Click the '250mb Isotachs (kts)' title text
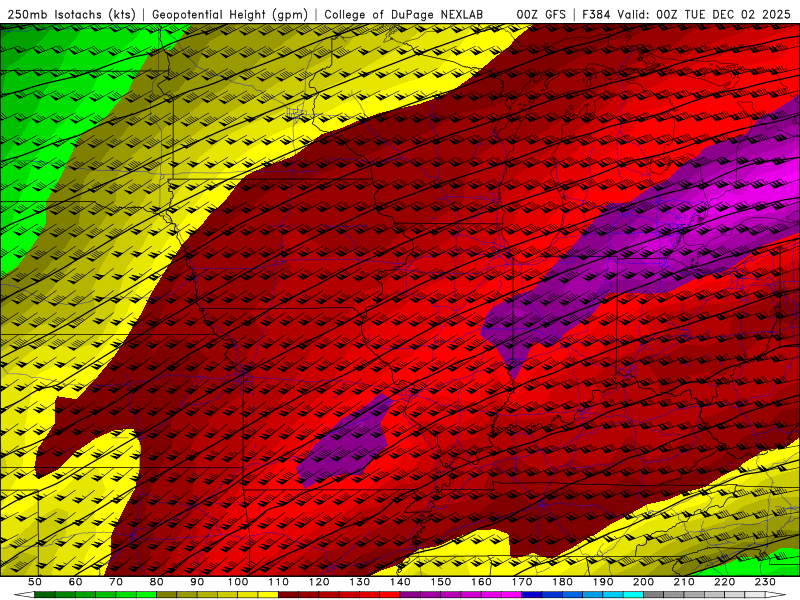Screen dimensions: 800x600 tap(71, 15)
